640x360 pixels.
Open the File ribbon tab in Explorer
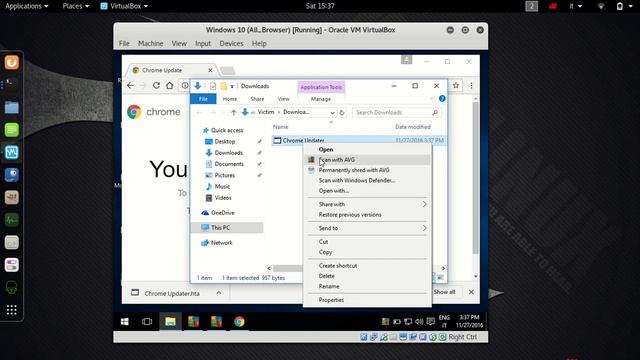(x=203, y=99)
